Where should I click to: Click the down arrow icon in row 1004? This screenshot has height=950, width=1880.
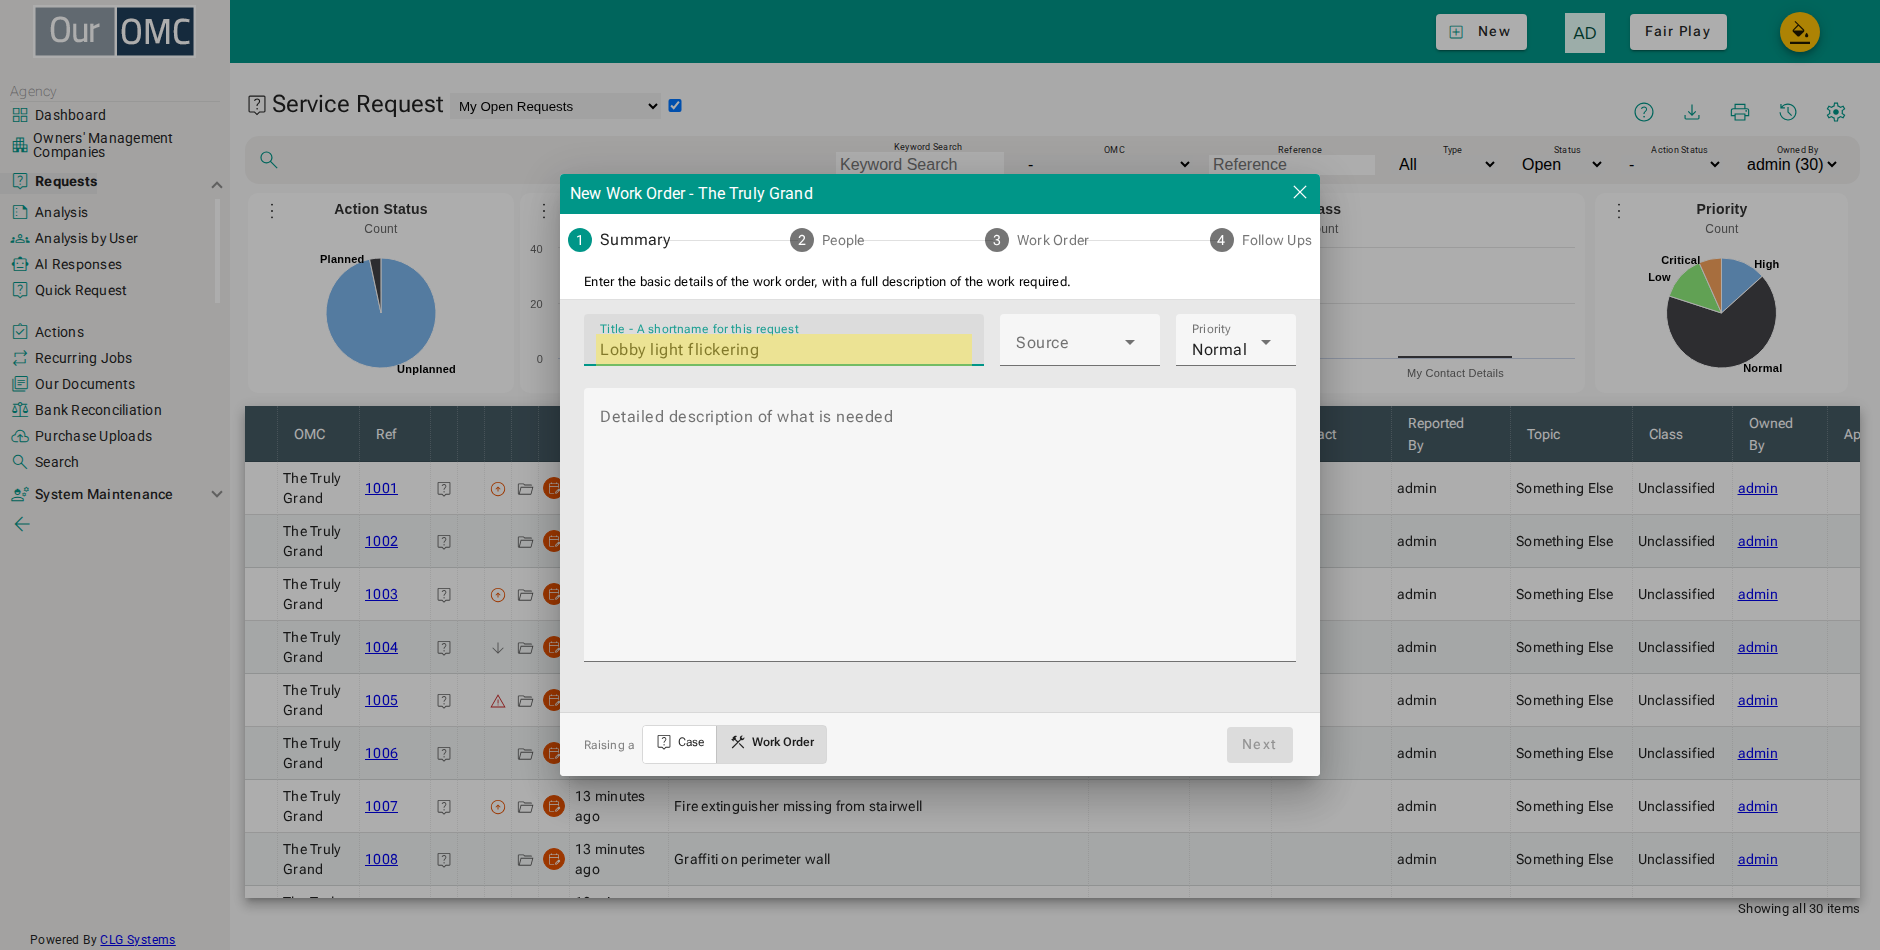pos(498,648)
